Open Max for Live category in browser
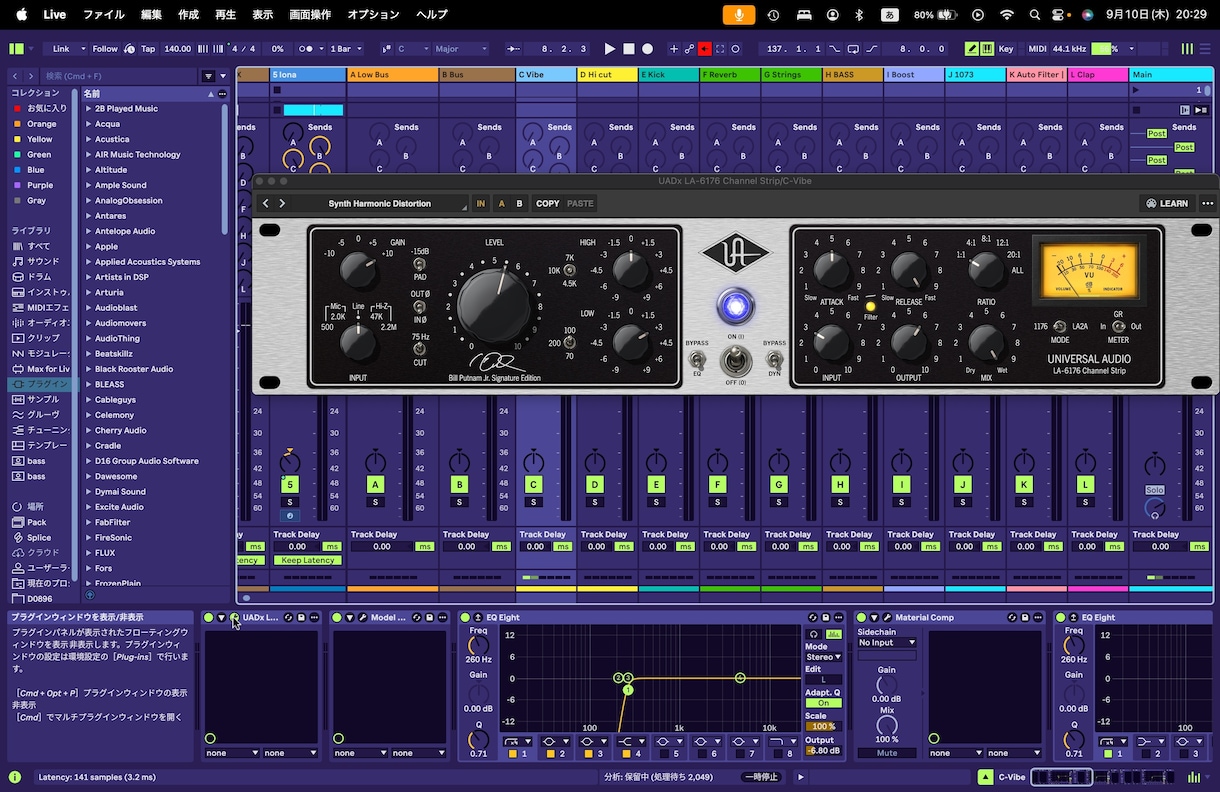The width and height of the screenshot is (1220, 792). point(42,369)
